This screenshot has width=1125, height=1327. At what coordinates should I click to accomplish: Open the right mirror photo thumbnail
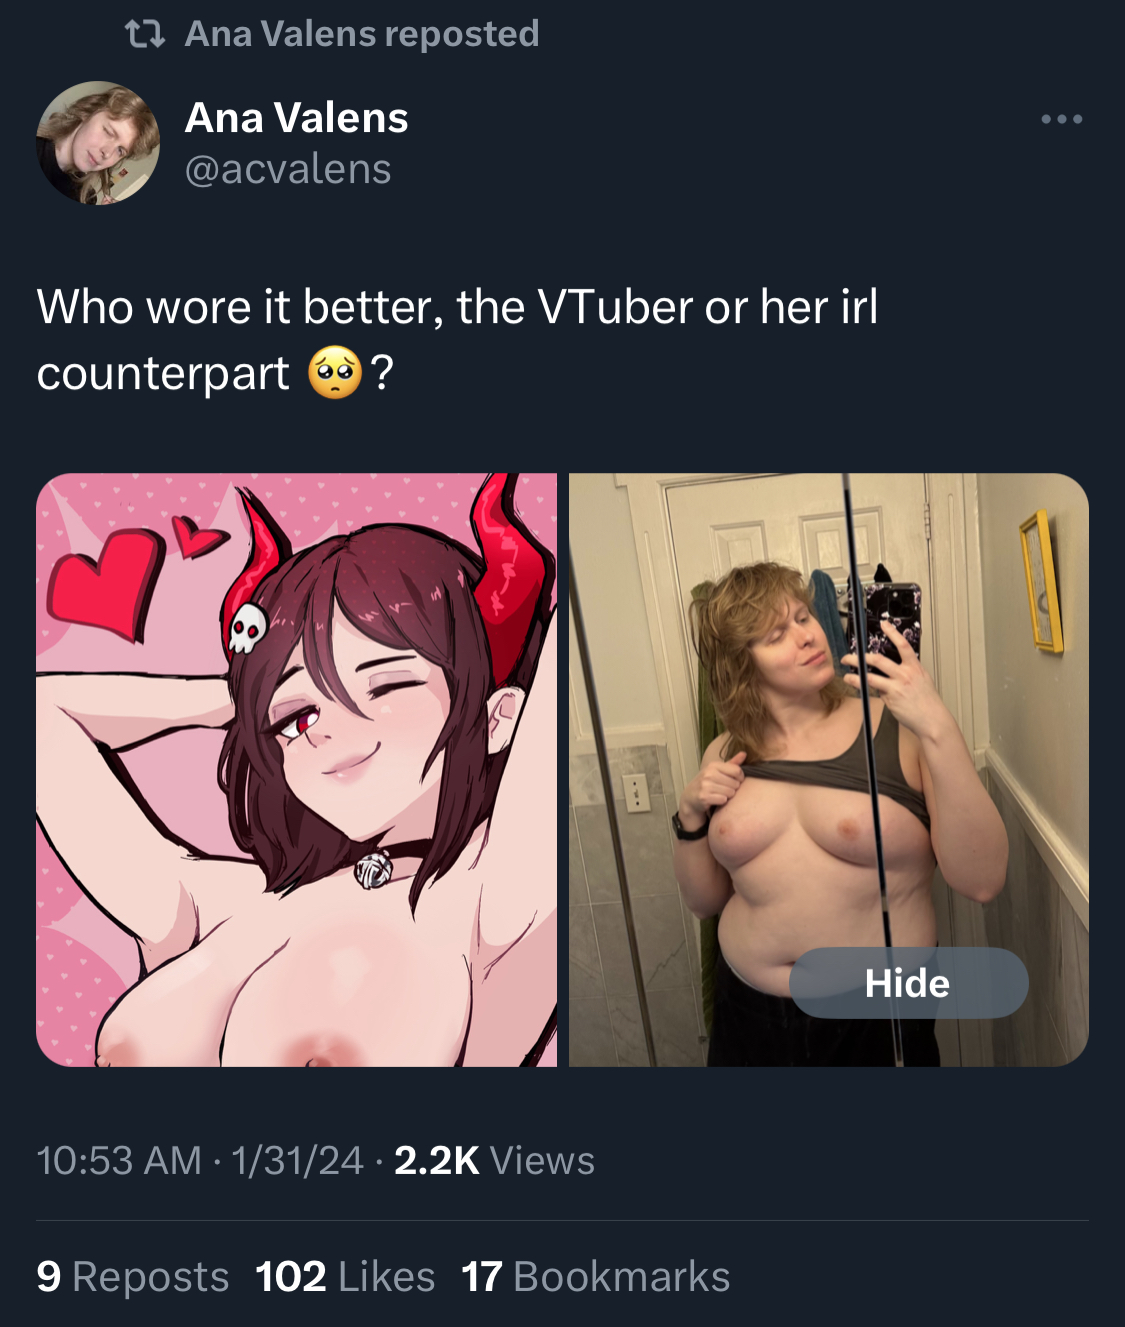pyautogui.click(x=829, y=770)
